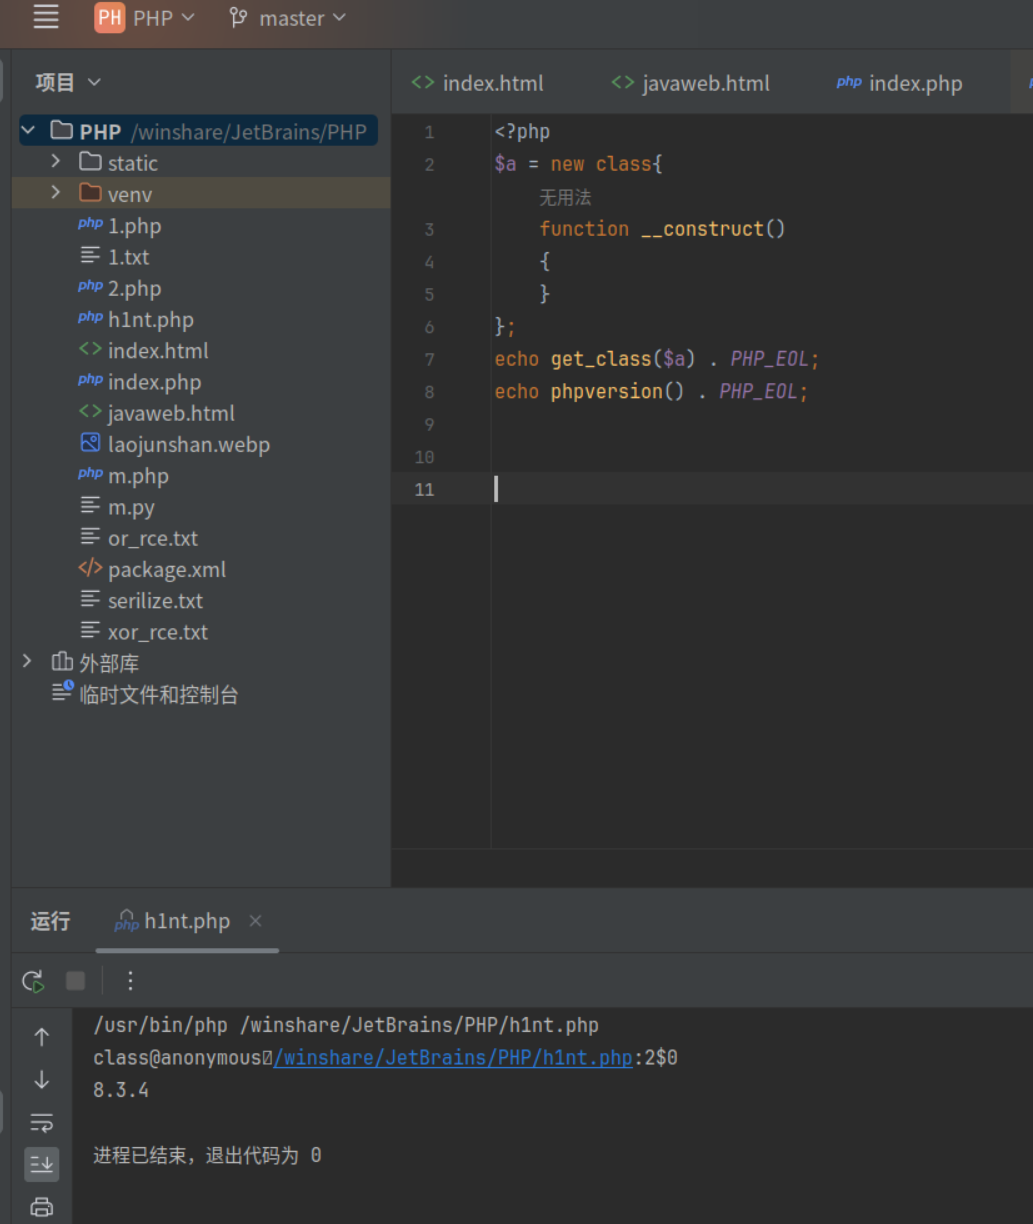Click line number 11 in the gutter

pyautogui.click(x=425, y=489)
